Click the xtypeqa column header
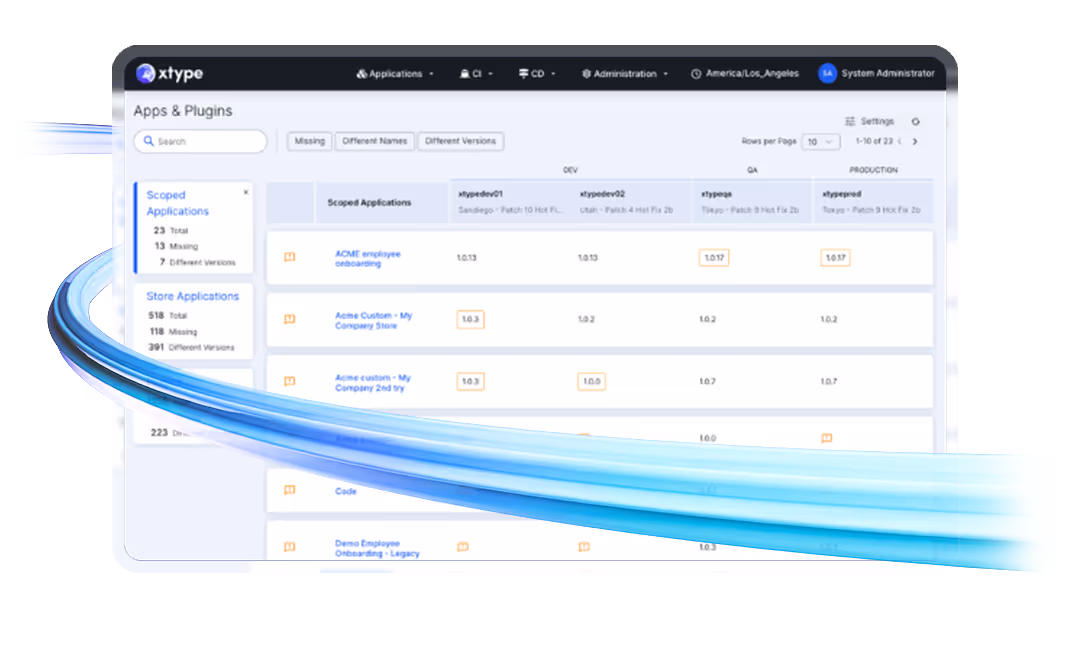The height and width of the screenshot is (650, 1080). pos(750,202)
